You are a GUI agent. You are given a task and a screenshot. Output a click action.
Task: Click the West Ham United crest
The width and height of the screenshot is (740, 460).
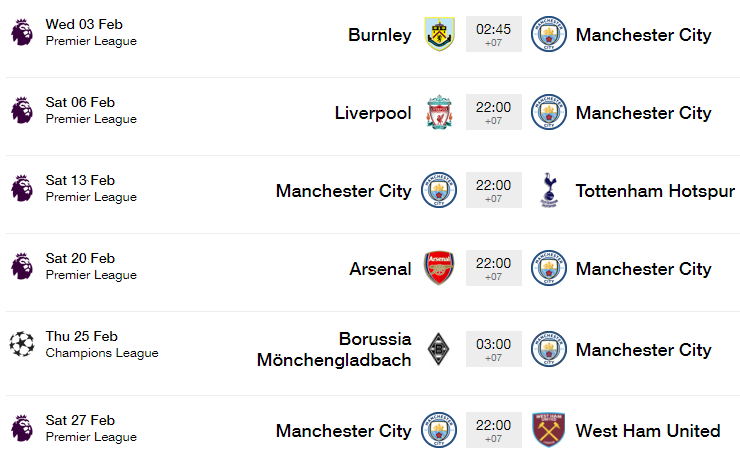(x=549, y=430)
